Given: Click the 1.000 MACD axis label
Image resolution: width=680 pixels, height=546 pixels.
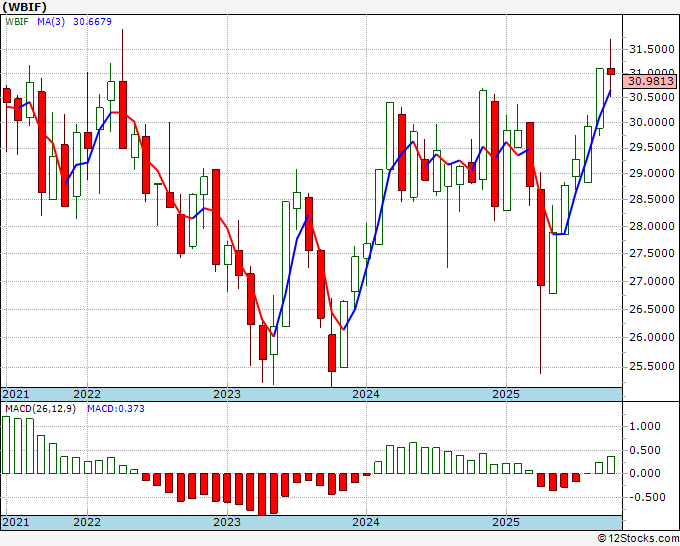Looking at the screenshot, I should click(644, 426).
